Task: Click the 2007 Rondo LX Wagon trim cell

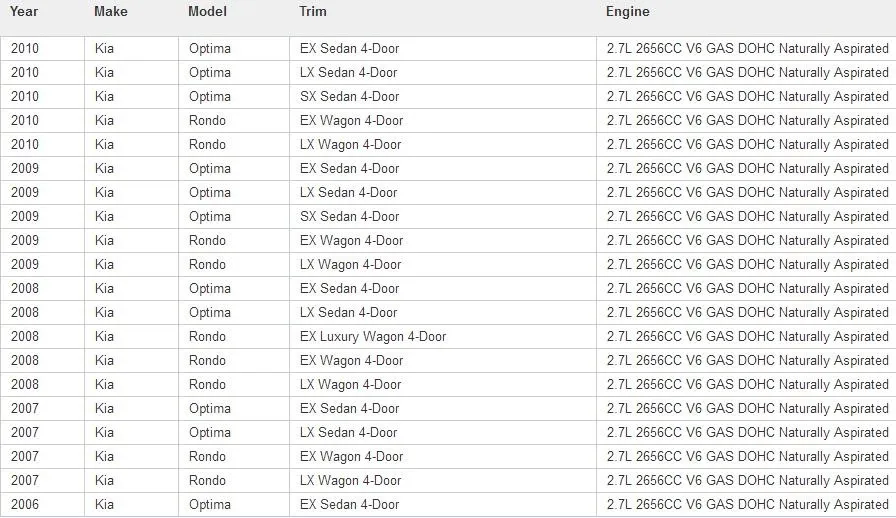Action: (x=443, y=481)
